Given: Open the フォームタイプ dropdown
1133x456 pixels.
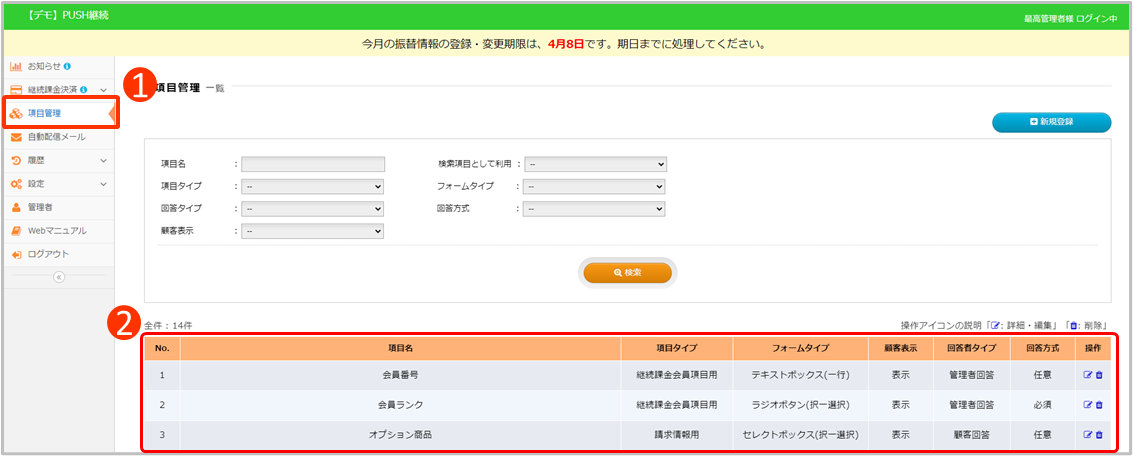Looking at the screenshot, I should click(x=595, y=186).
